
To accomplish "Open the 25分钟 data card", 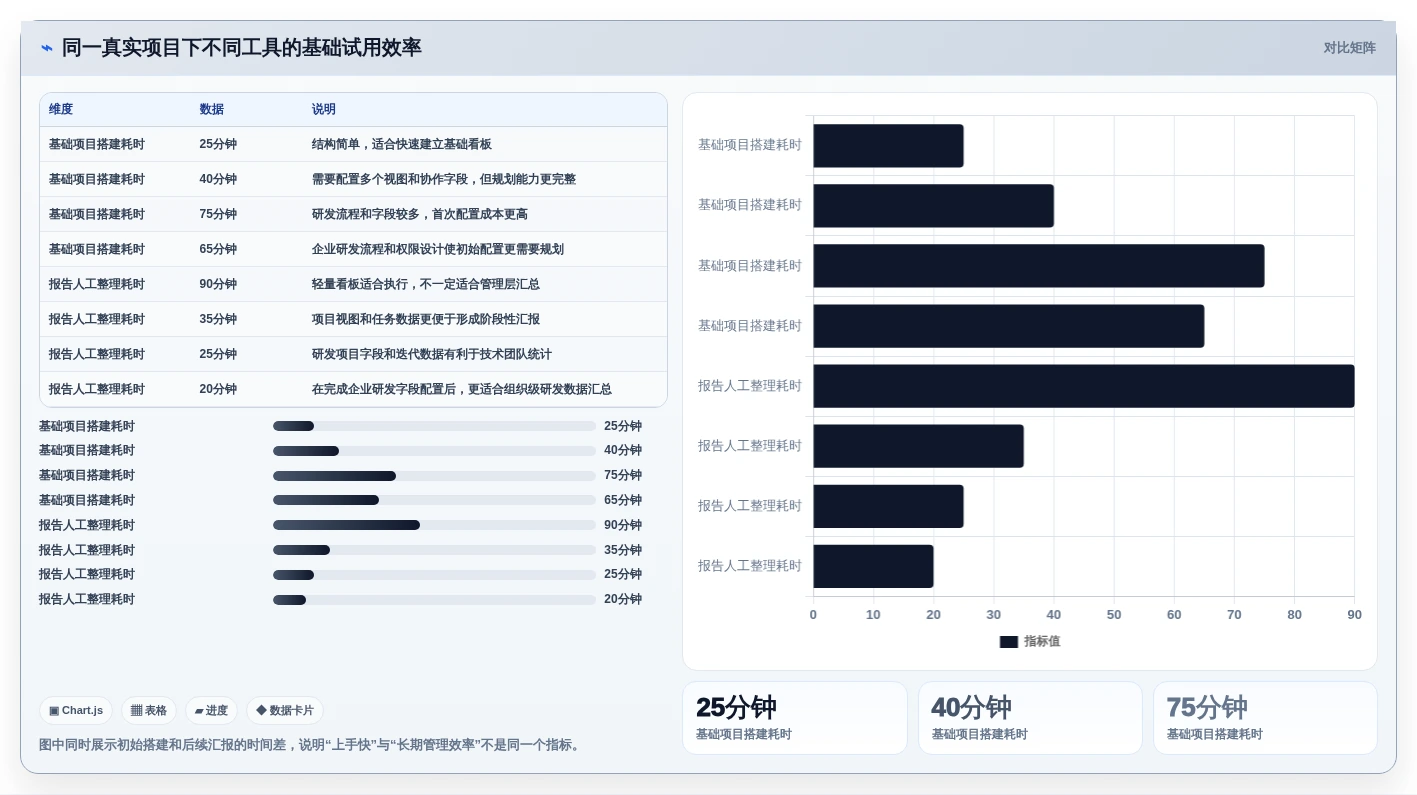I will [x=795, y=718].
